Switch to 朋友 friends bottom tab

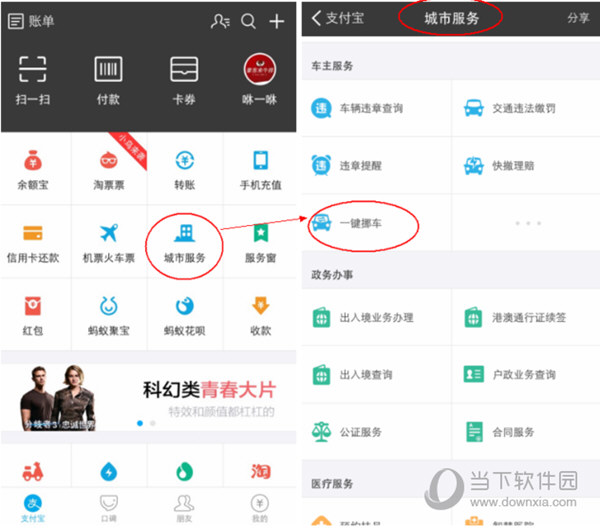click(x=184, y=509)
